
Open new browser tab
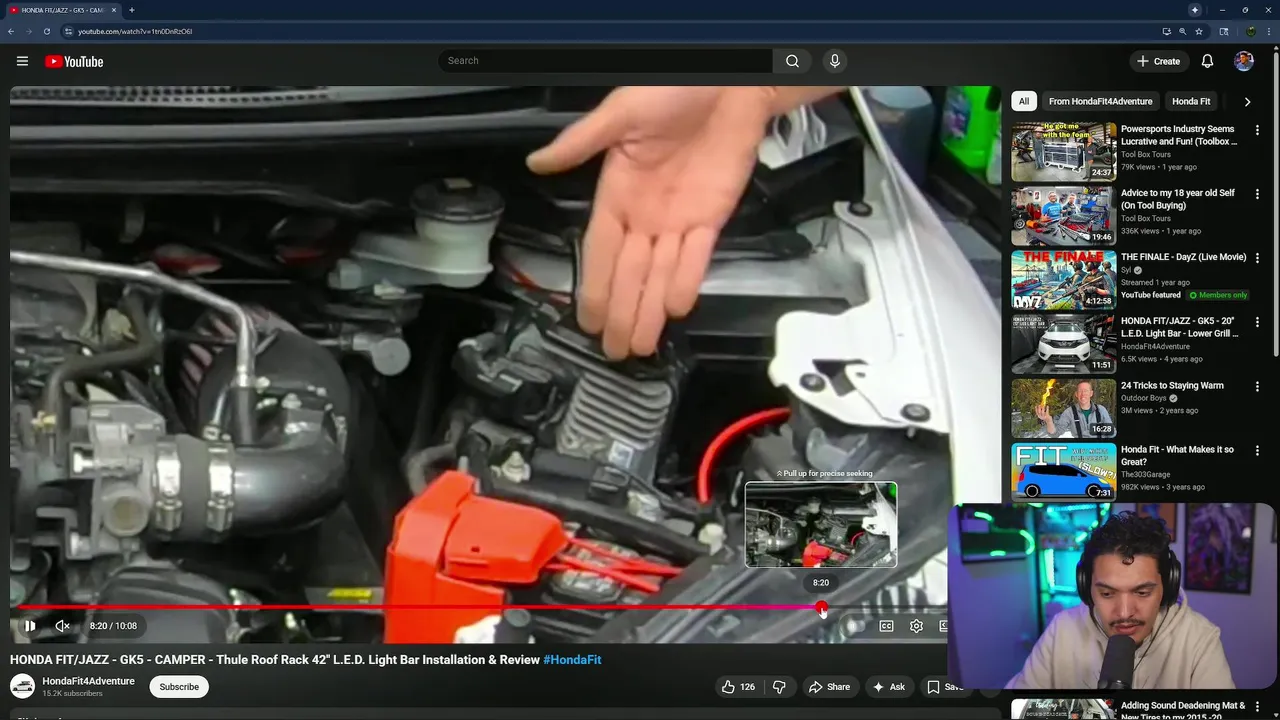[x=132, y=10]
